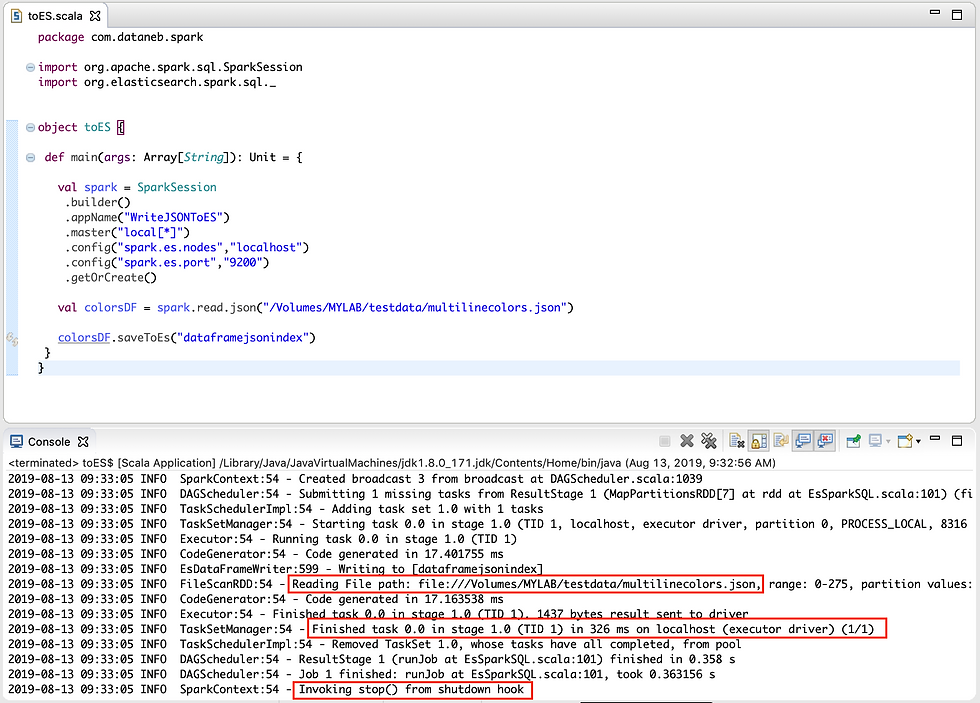Click the Console monitor icon on its tab

(x=16, y=442)
